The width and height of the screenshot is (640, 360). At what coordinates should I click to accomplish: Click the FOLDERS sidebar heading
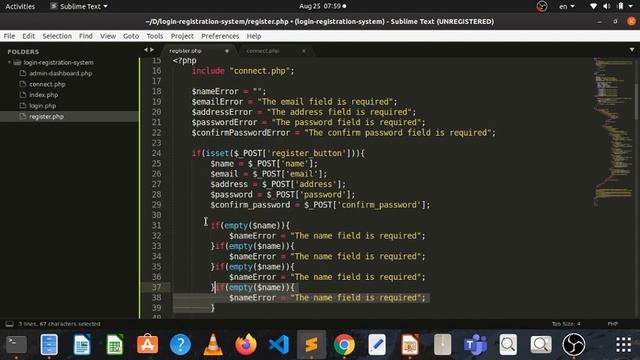[x=23, y=52]
